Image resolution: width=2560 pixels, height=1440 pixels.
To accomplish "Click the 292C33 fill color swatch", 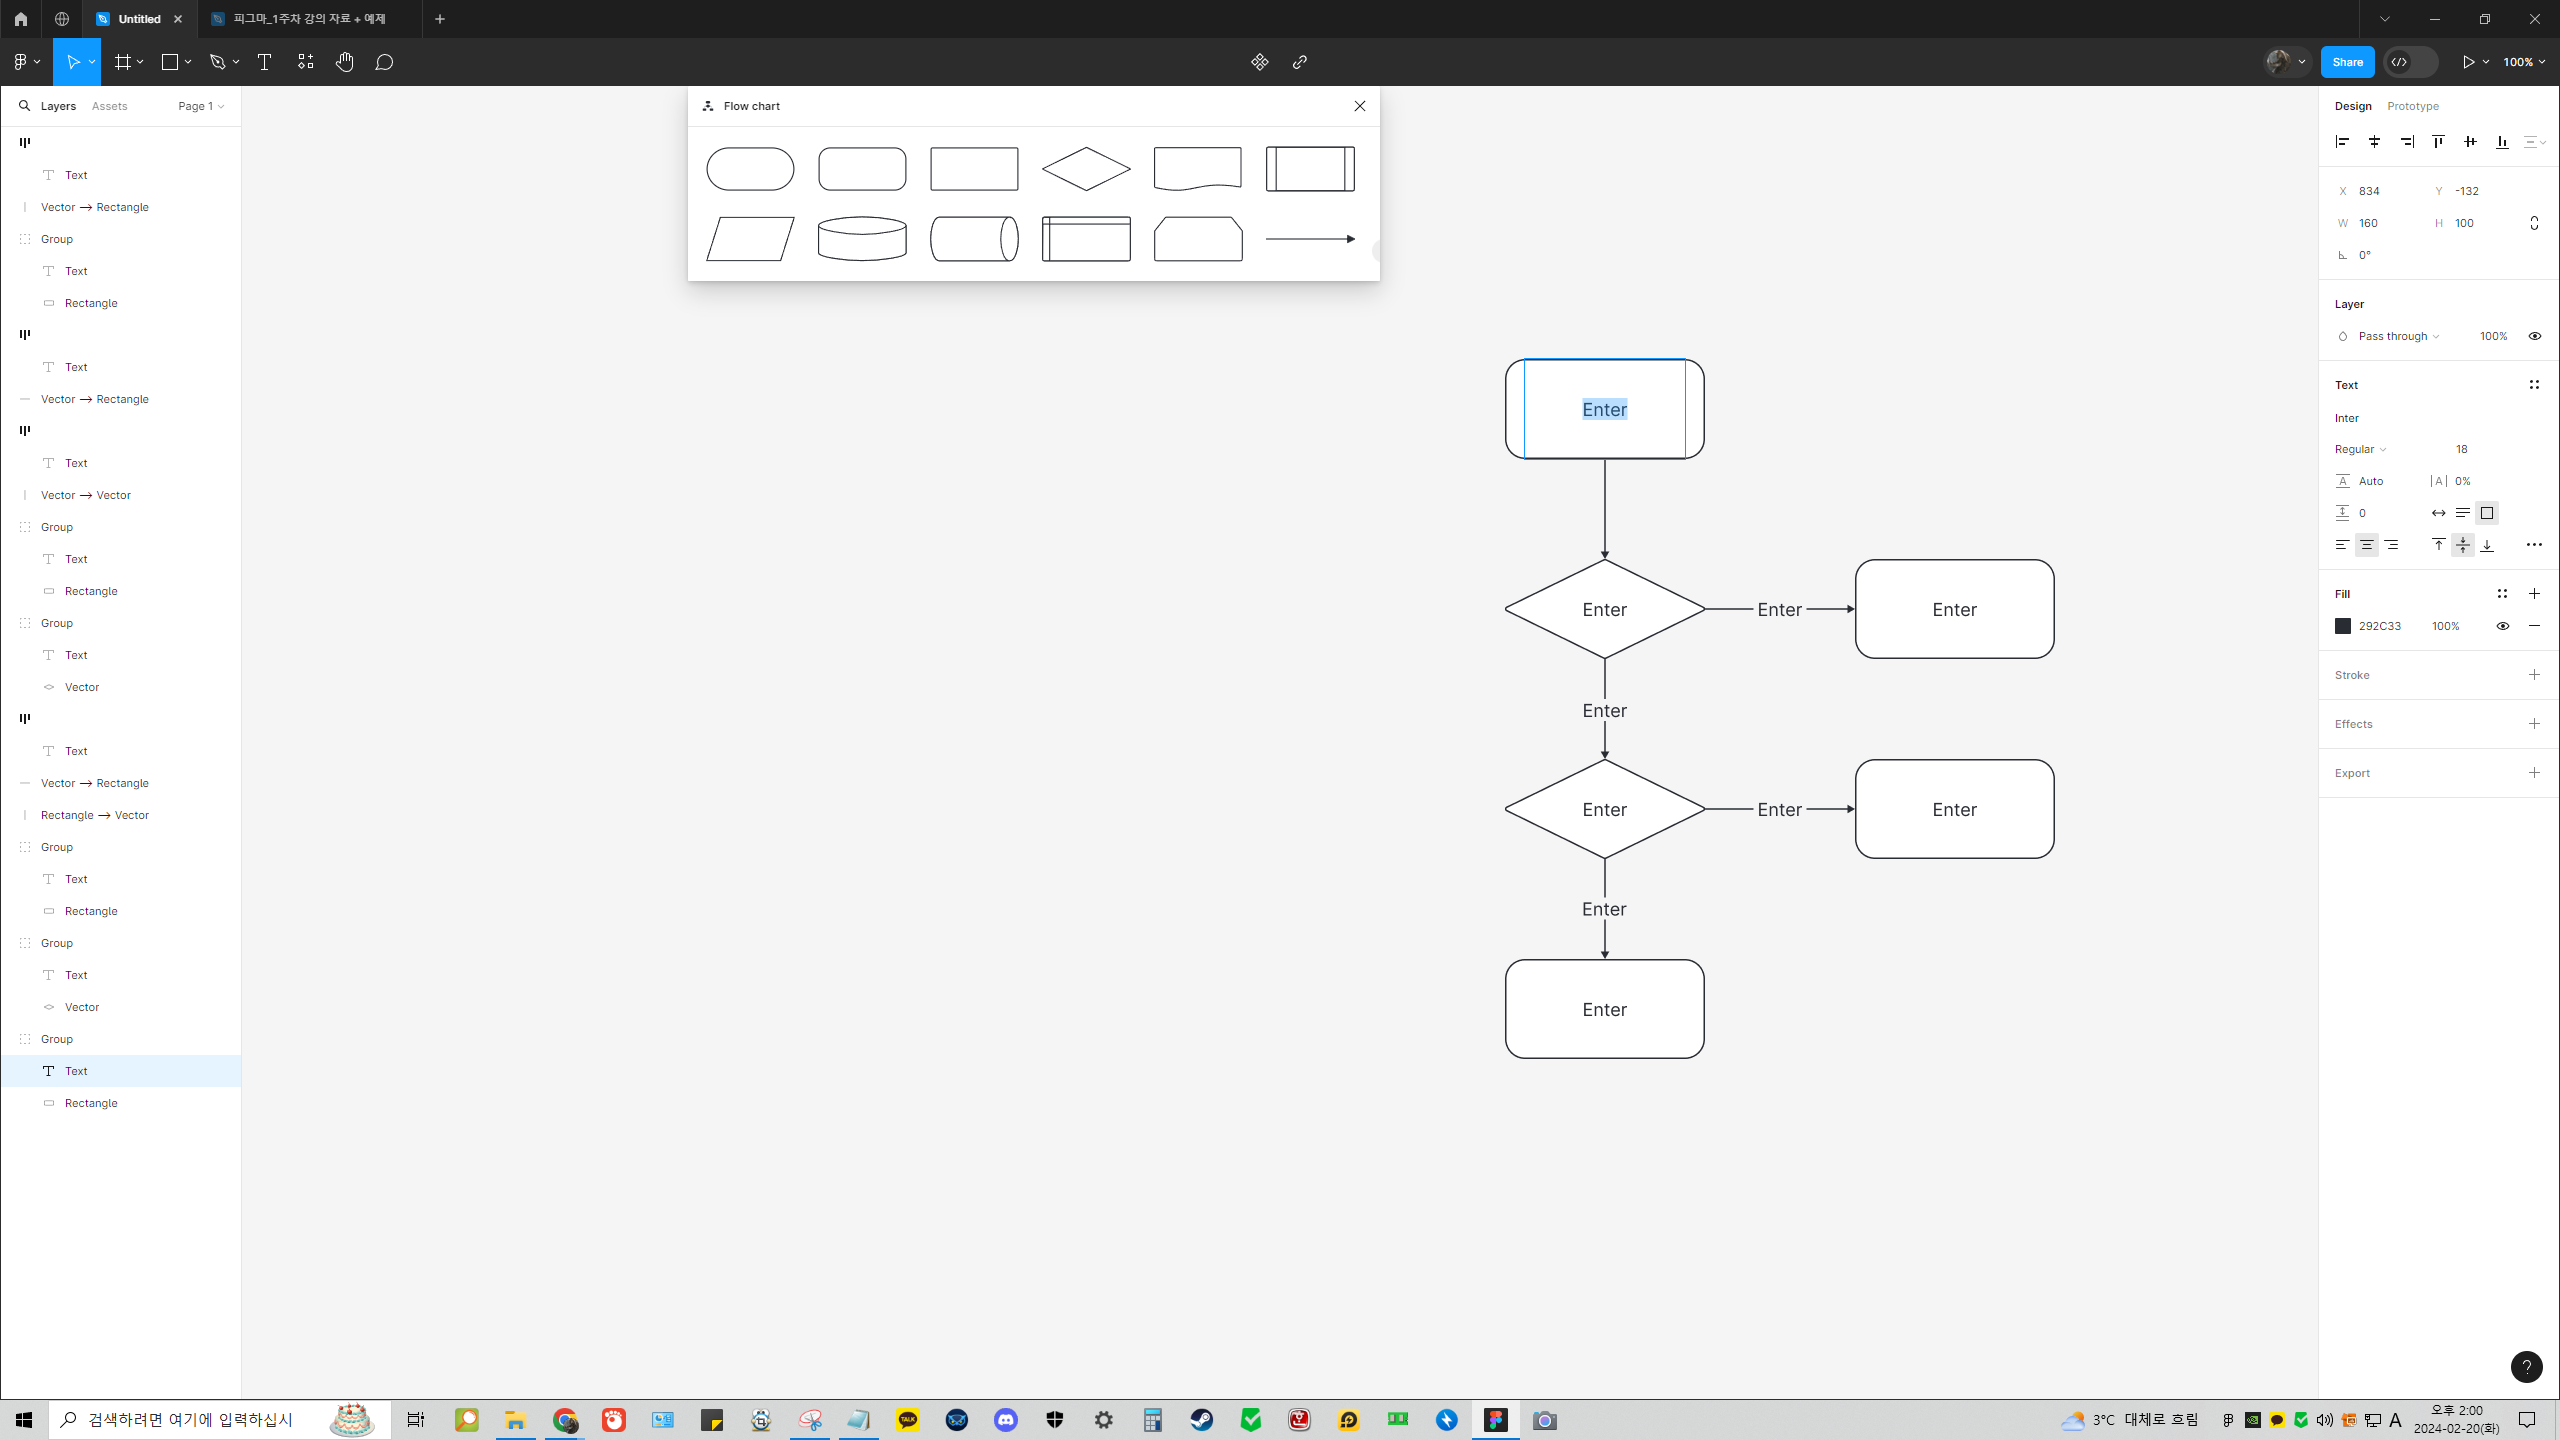I will click(x=2343, y=626).
